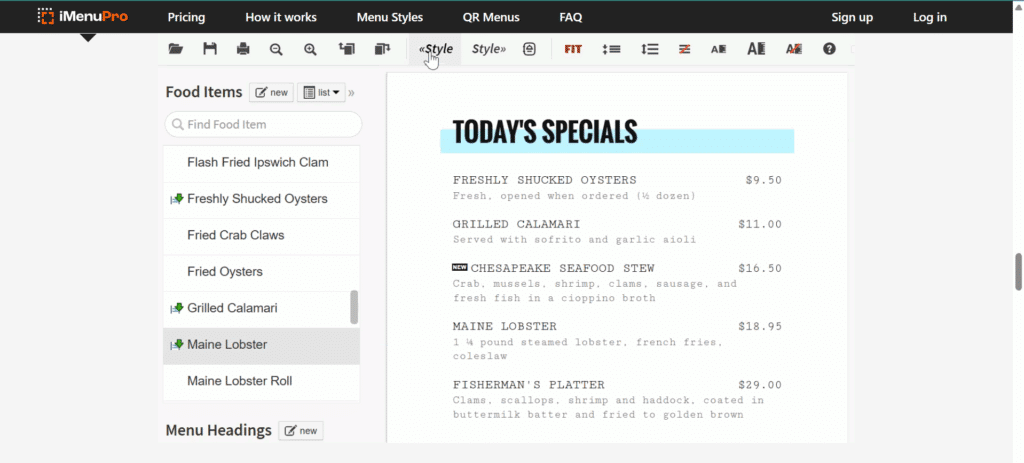
Task: Click GRILLED CALAMARI on the menu preview
Action: 517,225
